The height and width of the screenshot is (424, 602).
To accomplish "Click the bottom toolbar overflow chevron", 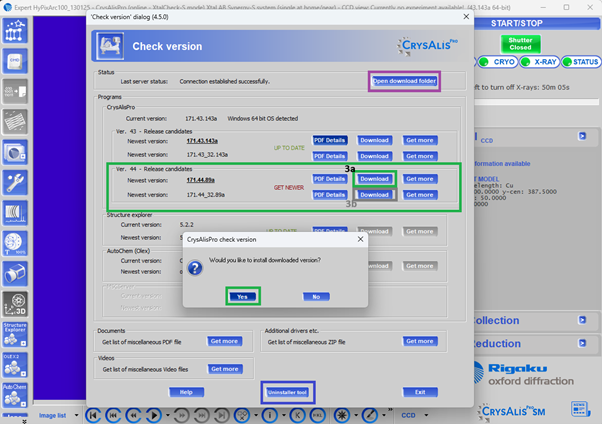I will pyautogui.click(x=391, y=409).
